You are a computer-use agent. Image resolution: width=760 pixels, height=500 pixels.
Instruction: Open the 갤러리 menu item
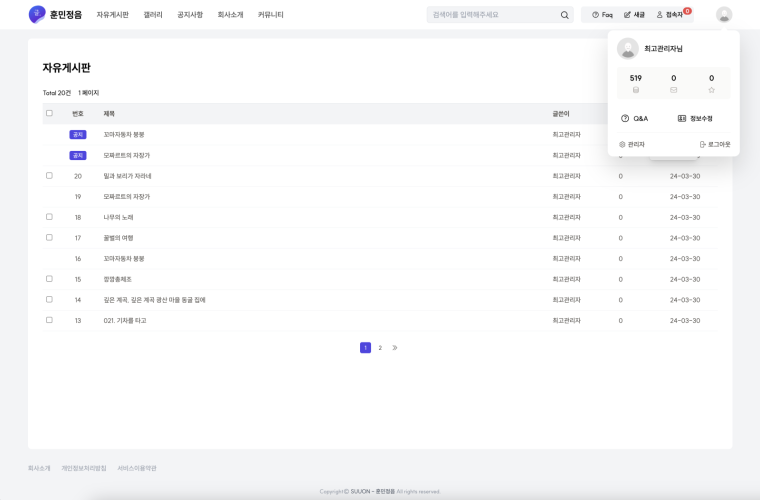(153, 15)
